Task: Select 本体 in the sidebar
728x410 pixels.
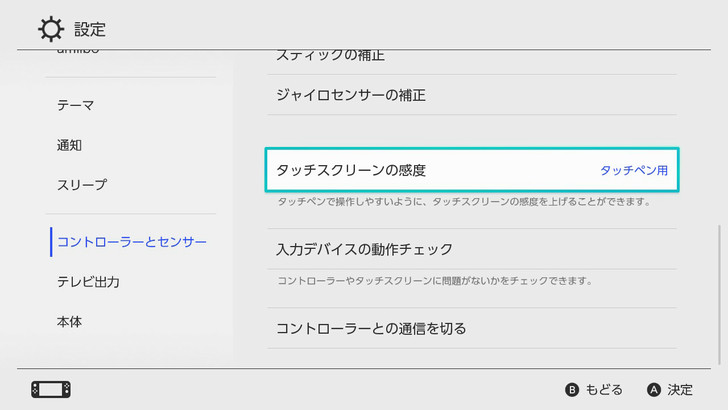Action: 69,322
